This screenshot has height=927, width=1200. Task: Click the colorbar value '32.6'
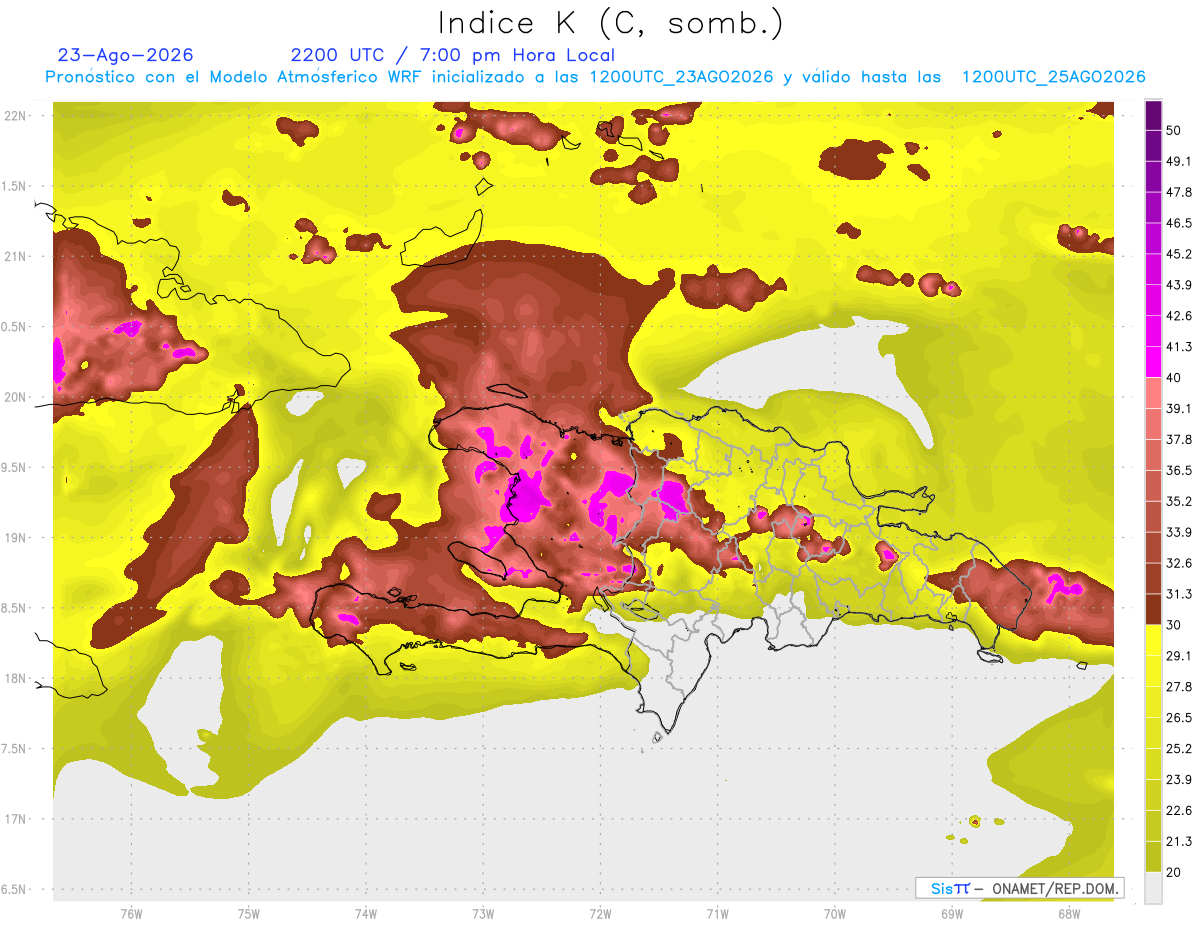tap(1178, 563)
